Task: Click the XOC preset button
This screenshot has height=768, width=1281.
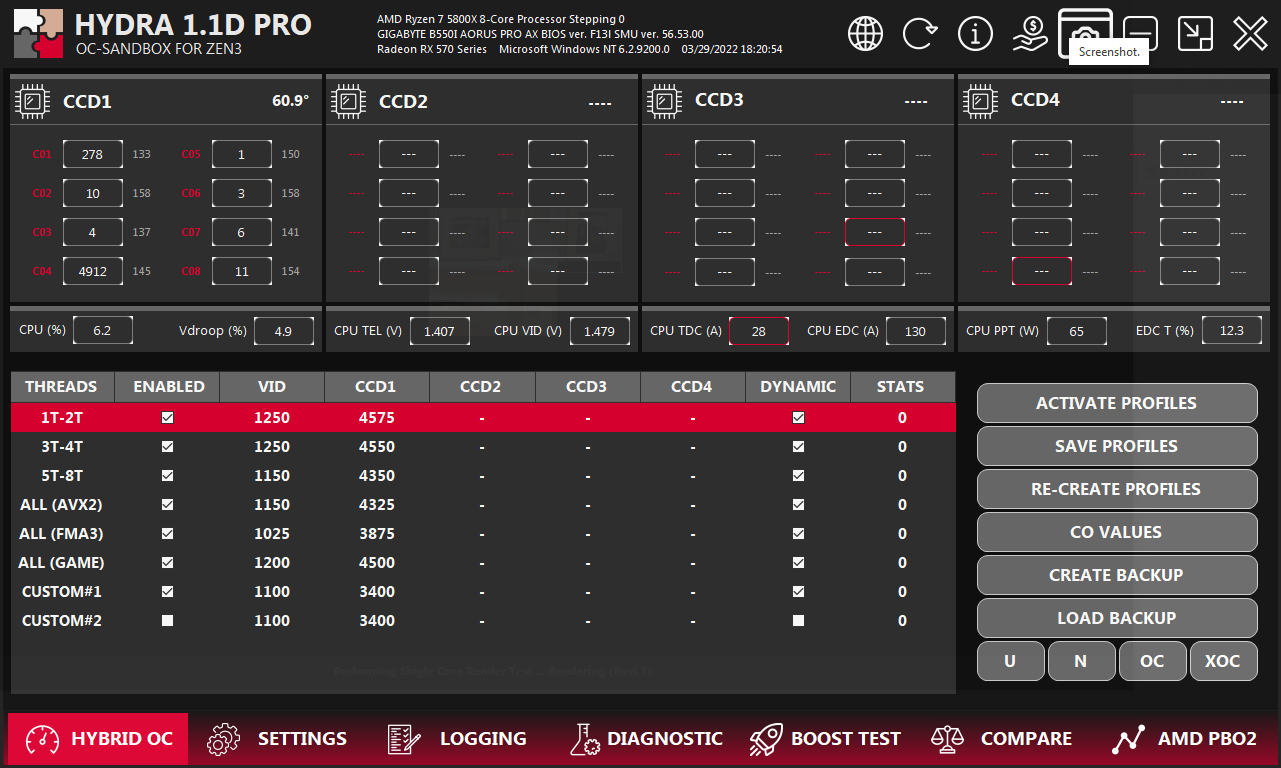Action: 1223,661
